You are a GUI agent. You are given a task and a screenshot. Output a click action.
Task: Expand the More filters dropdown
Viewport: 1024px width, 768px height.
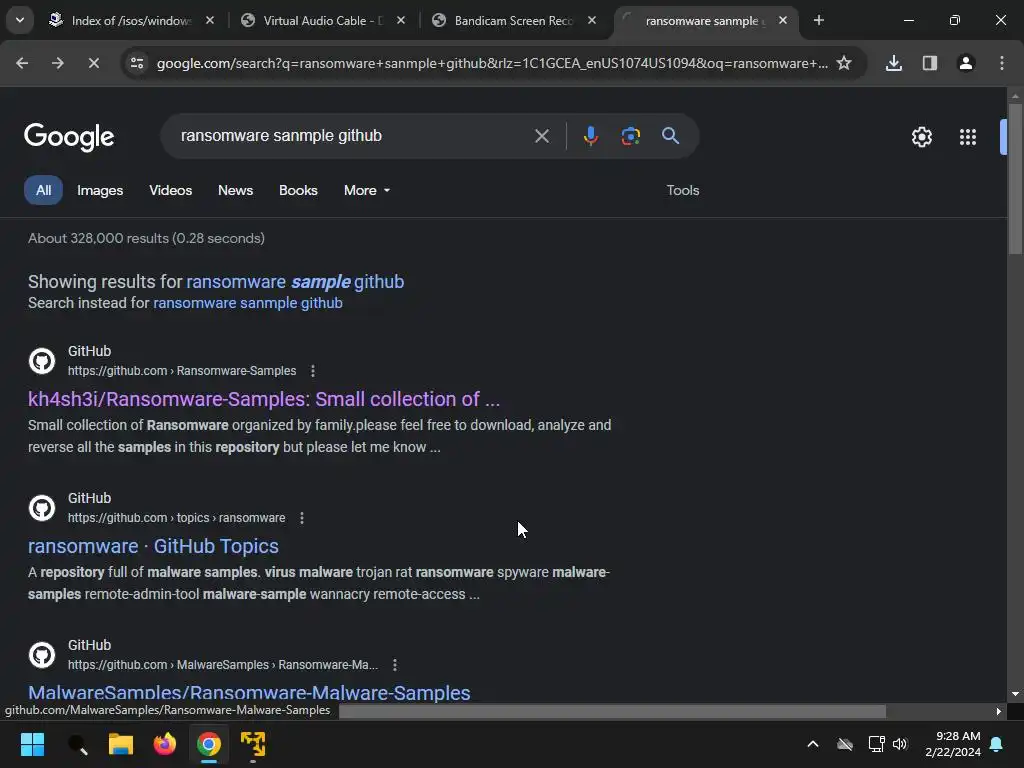tap(367, 190)
